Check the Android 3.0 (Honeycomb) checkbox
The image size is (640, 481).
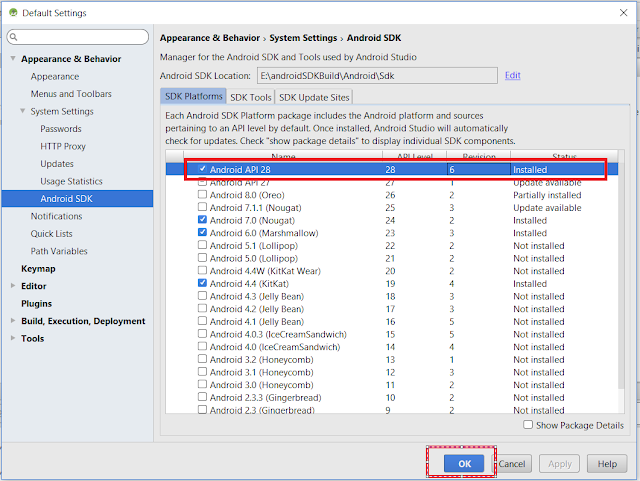click(x=202, y=384)
